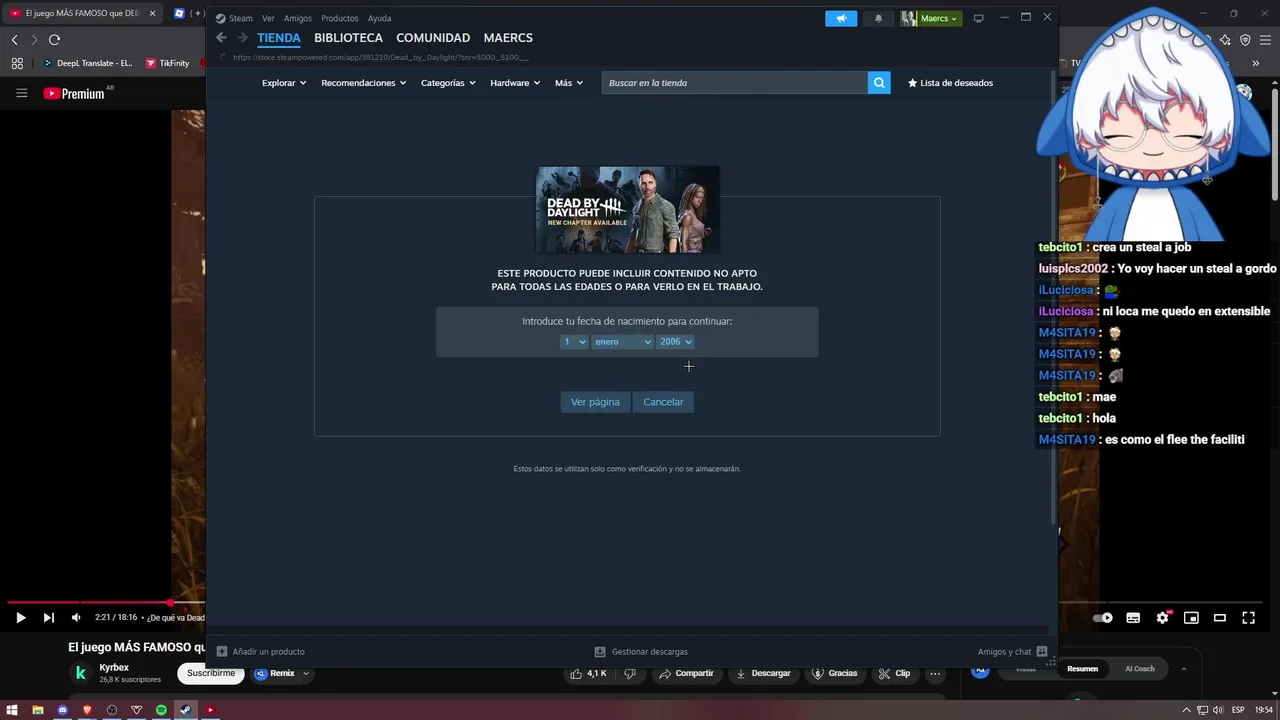
Task: Click the Steam forward navigation arrow
Action: click(x=242, y=38)
